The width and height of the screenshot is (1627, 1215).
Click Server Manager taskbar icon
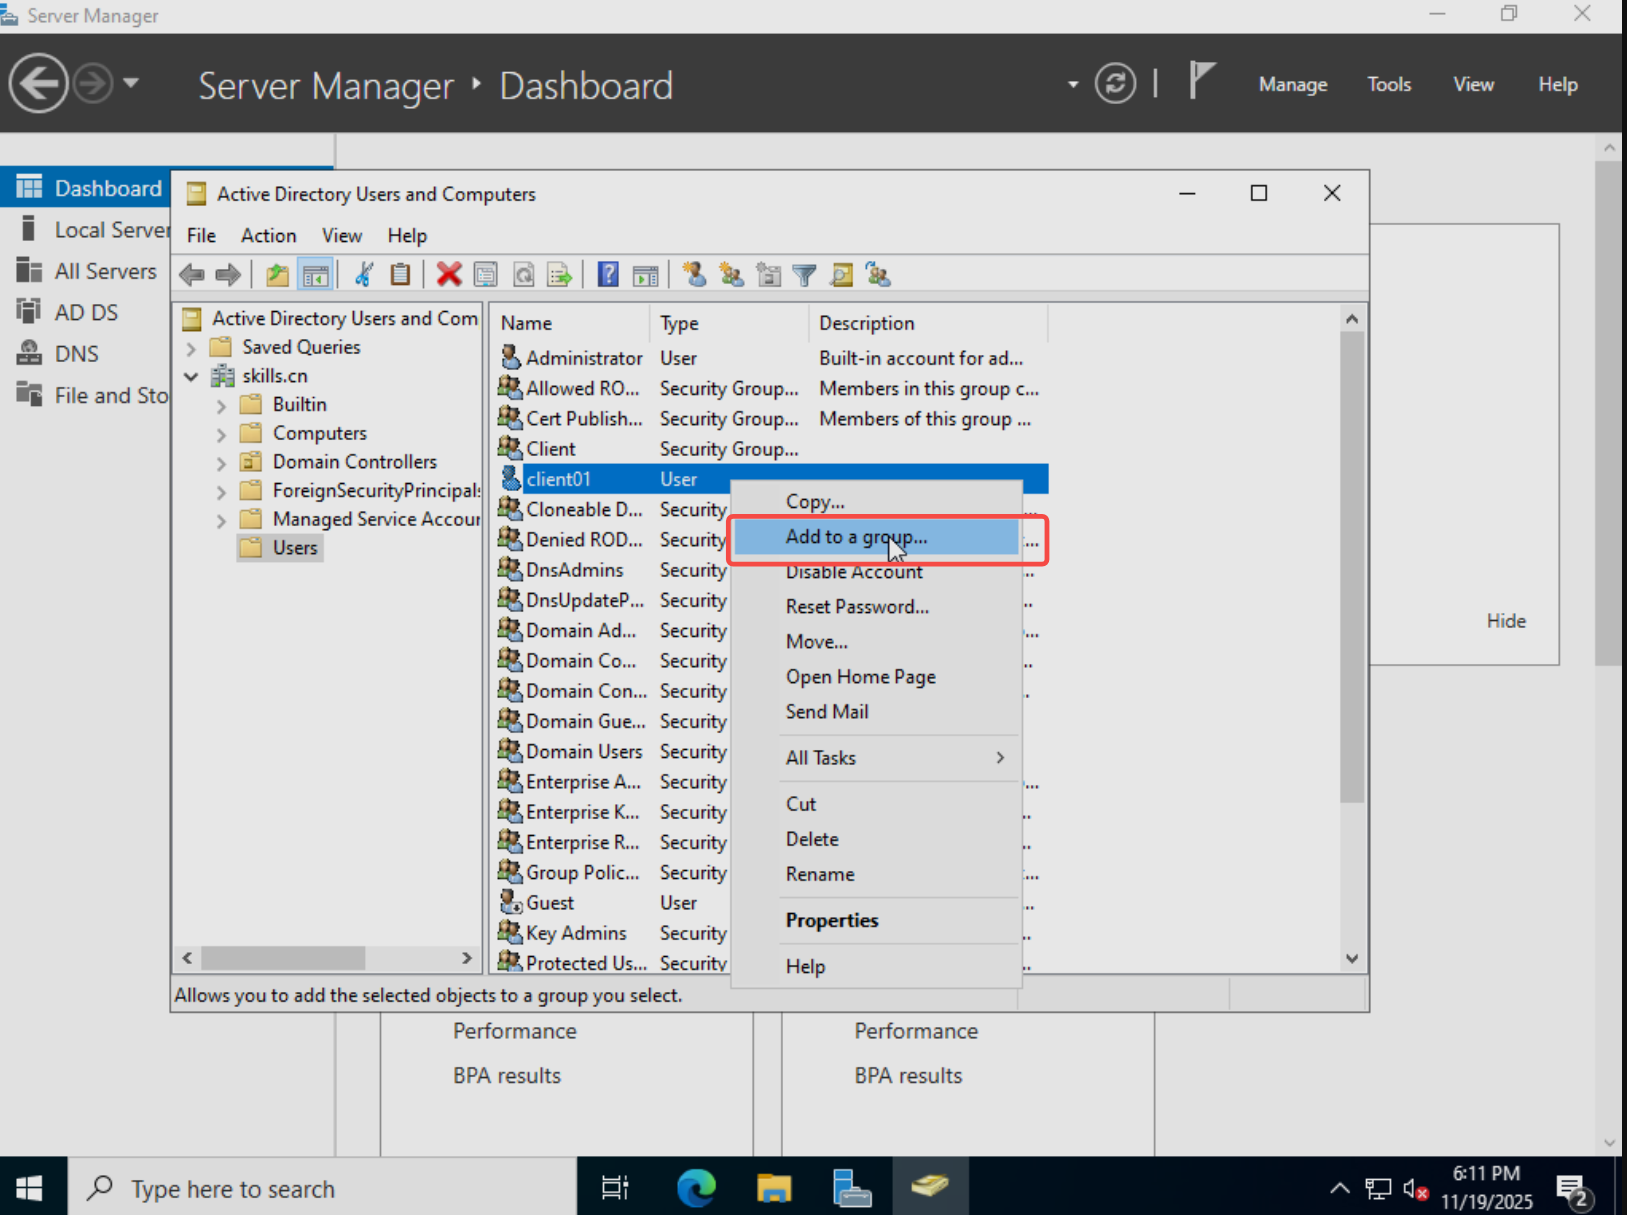[852, 1187]
